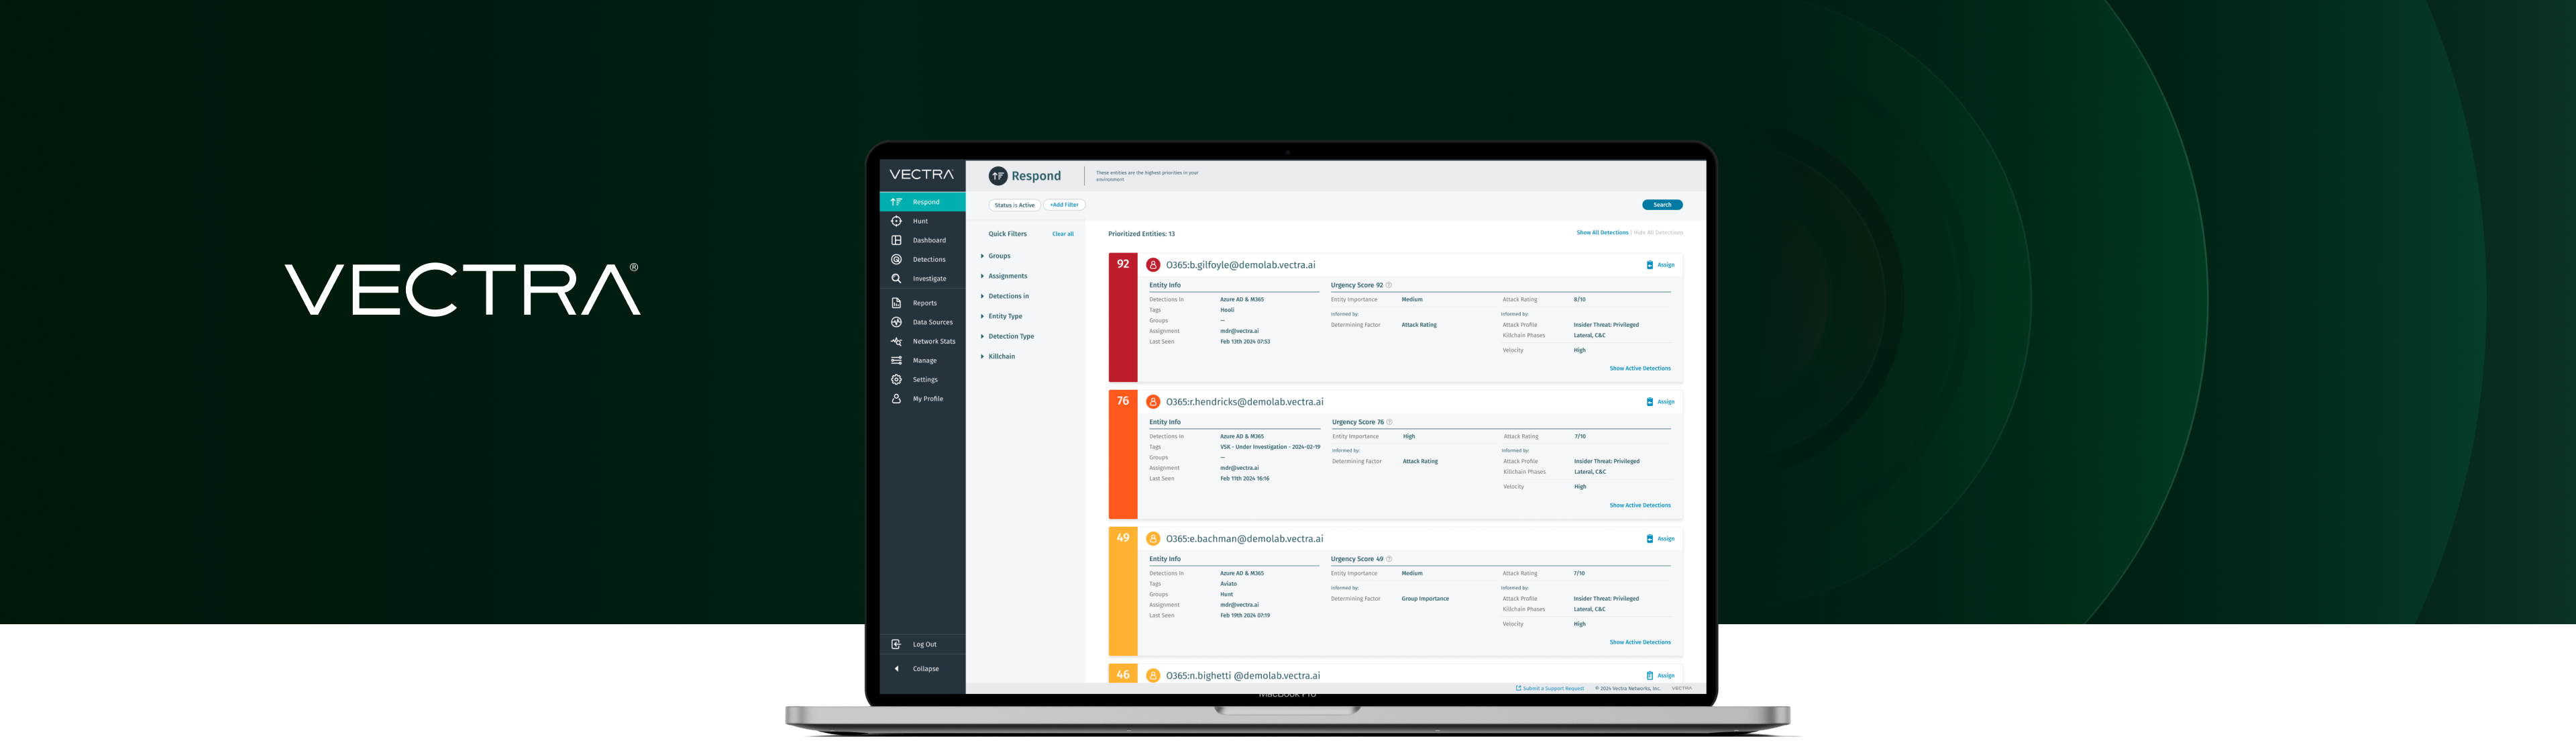Click 'Feb 13th 2024 07:53' last seen value

(x=1245, y=342)
